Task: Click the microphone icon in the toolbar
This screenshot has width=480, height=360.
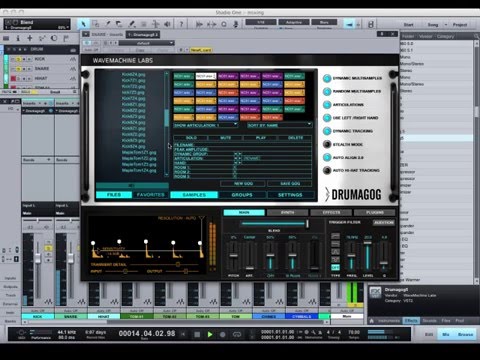Action: [236, 24]
